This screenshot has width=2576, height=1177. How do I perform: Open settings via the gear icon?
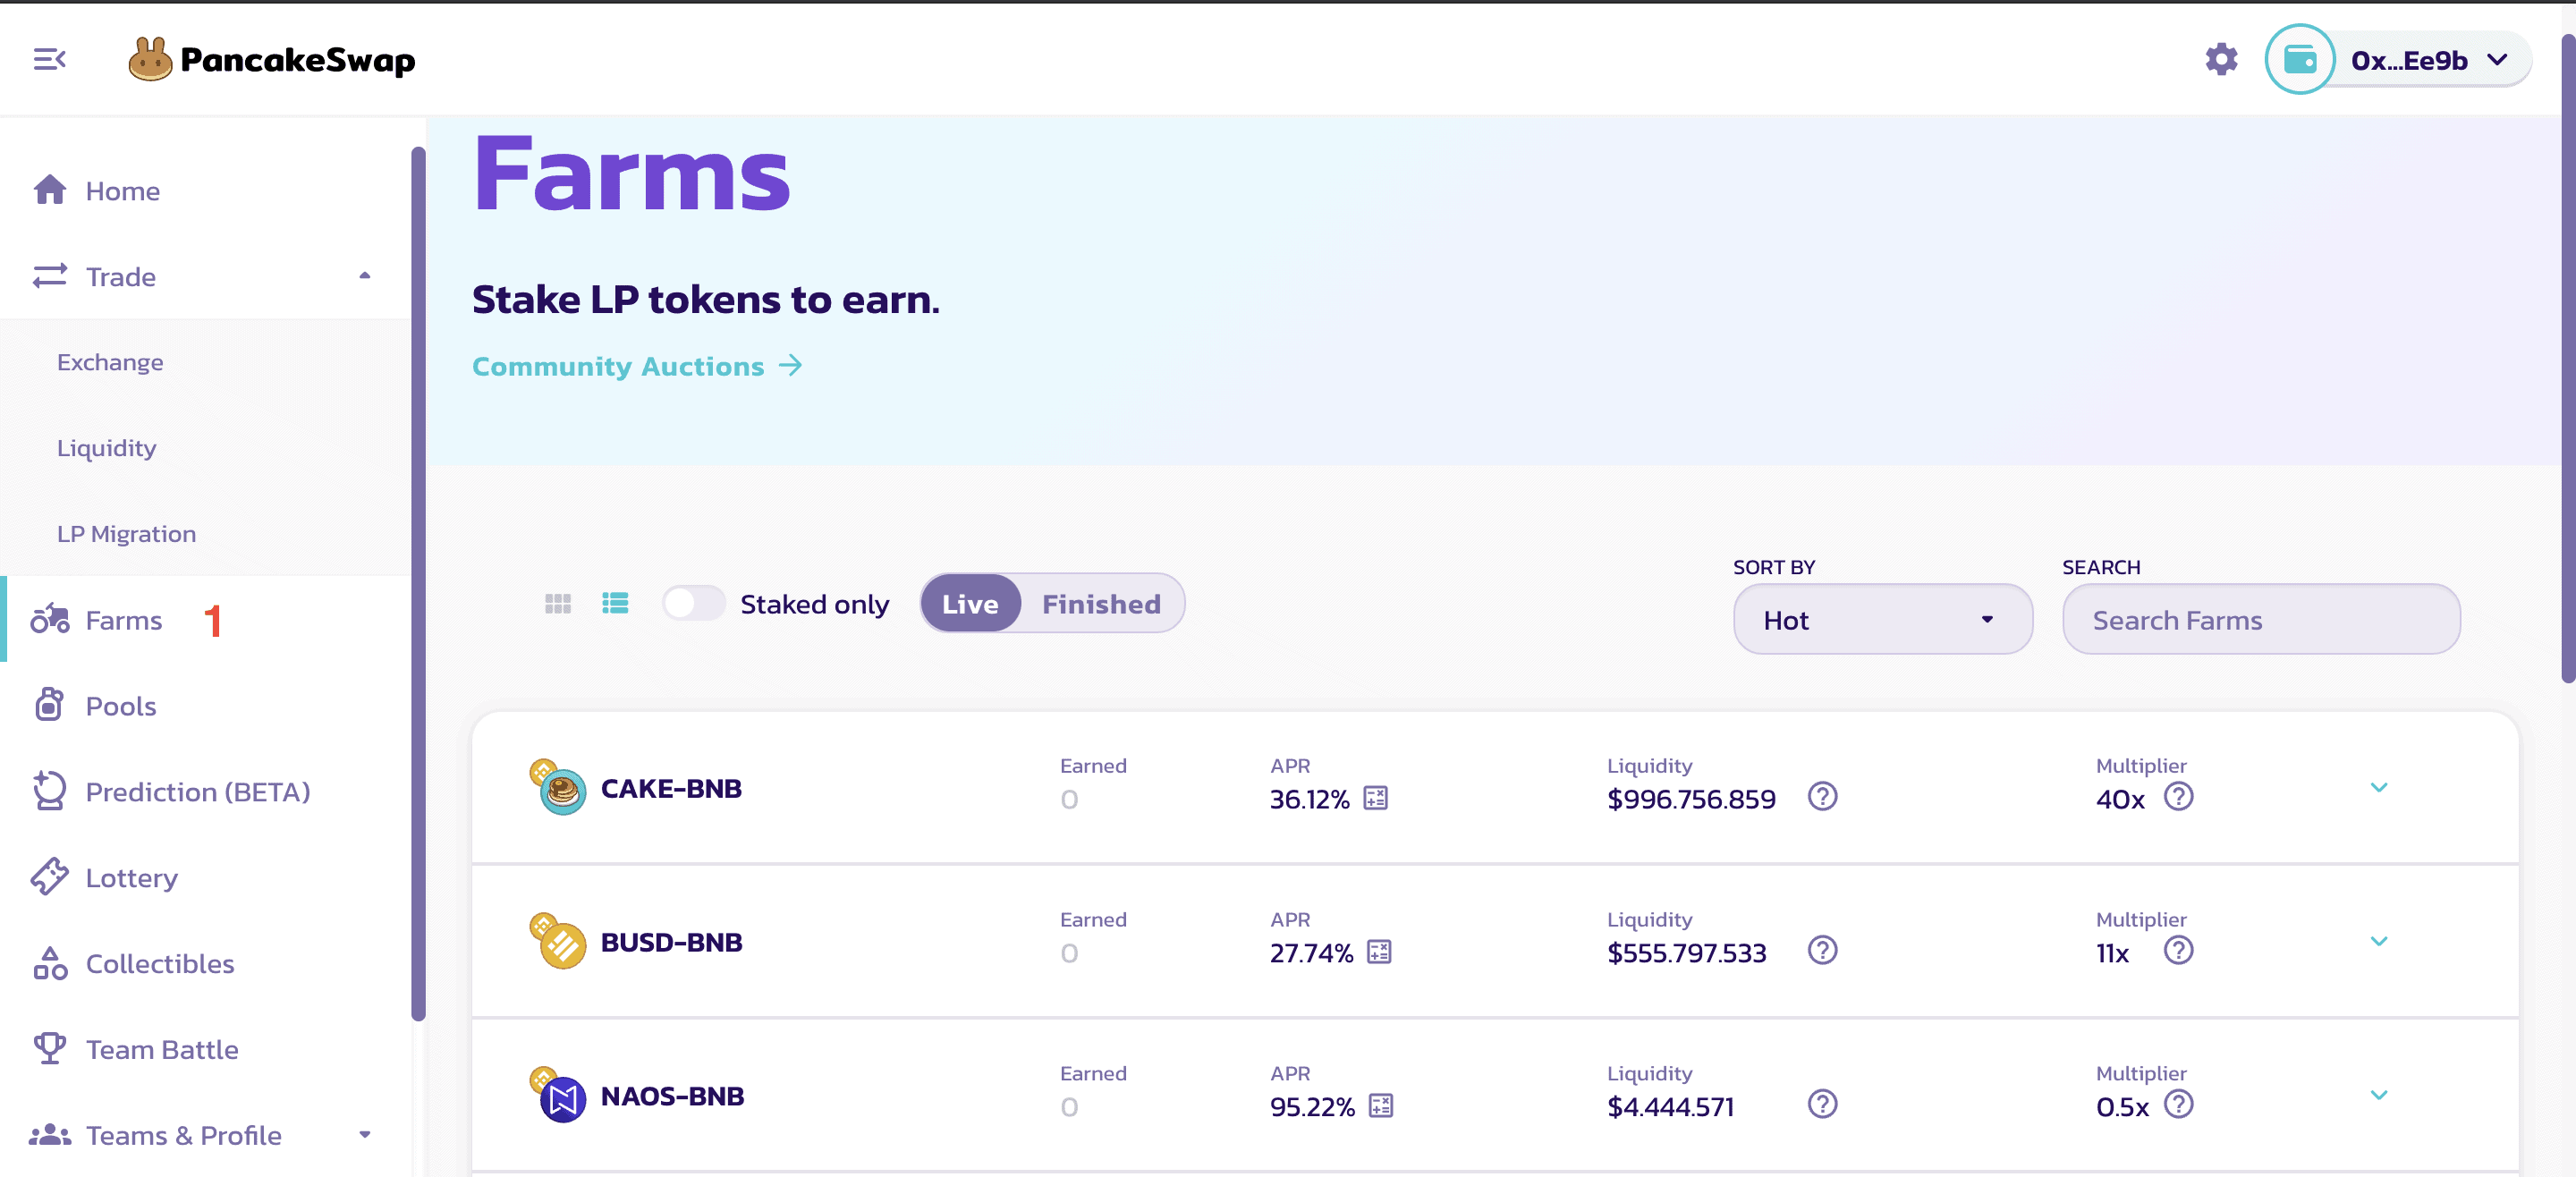tap(2221, 60)
